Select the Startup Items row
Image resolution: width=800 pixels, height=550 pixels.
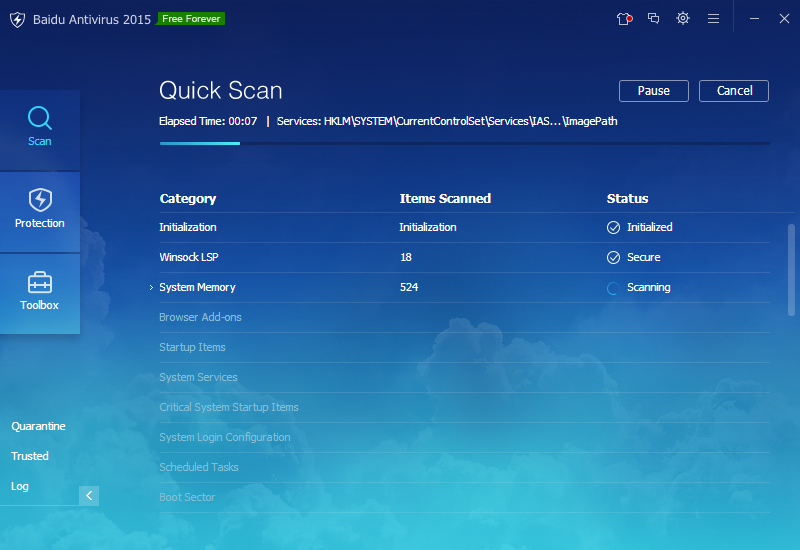(x=464, y=347)
